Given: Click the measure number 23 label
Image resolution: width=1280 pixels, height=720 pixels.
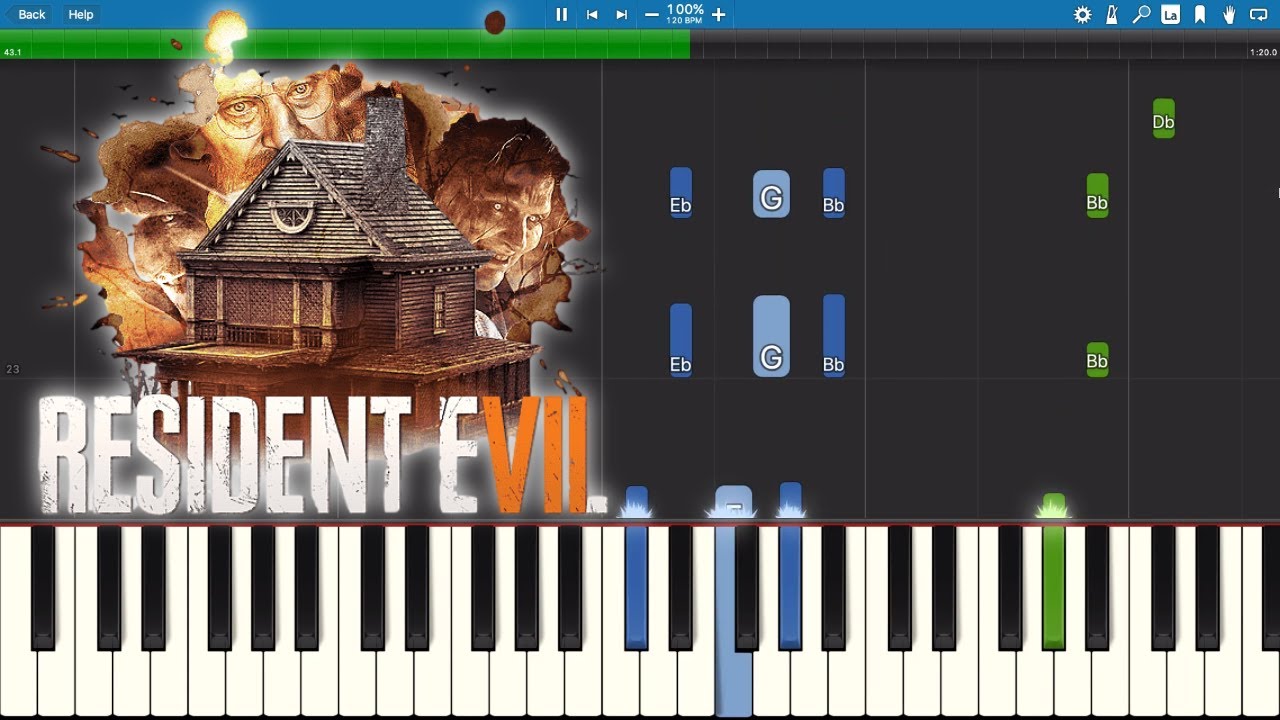Looking at the screenshot, I should pyautogui.click(x=13, y=369).
